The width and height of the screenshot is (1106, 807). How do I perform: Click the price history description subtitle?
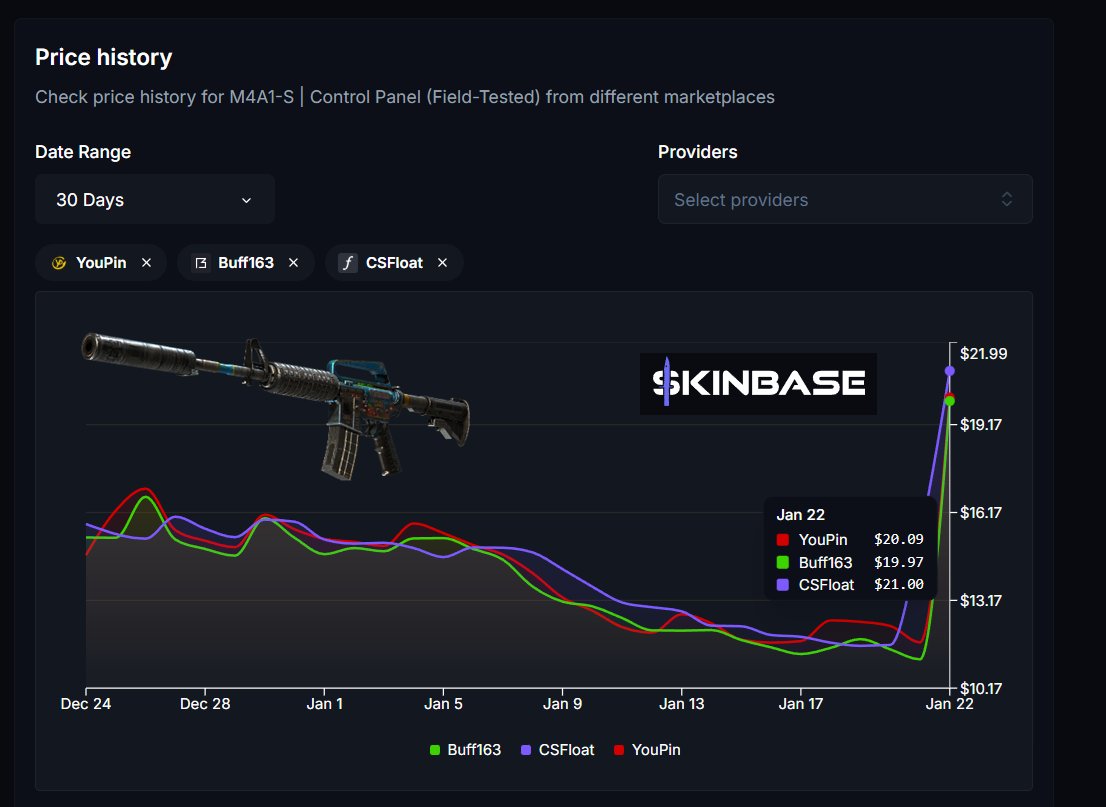pos(405,97)
